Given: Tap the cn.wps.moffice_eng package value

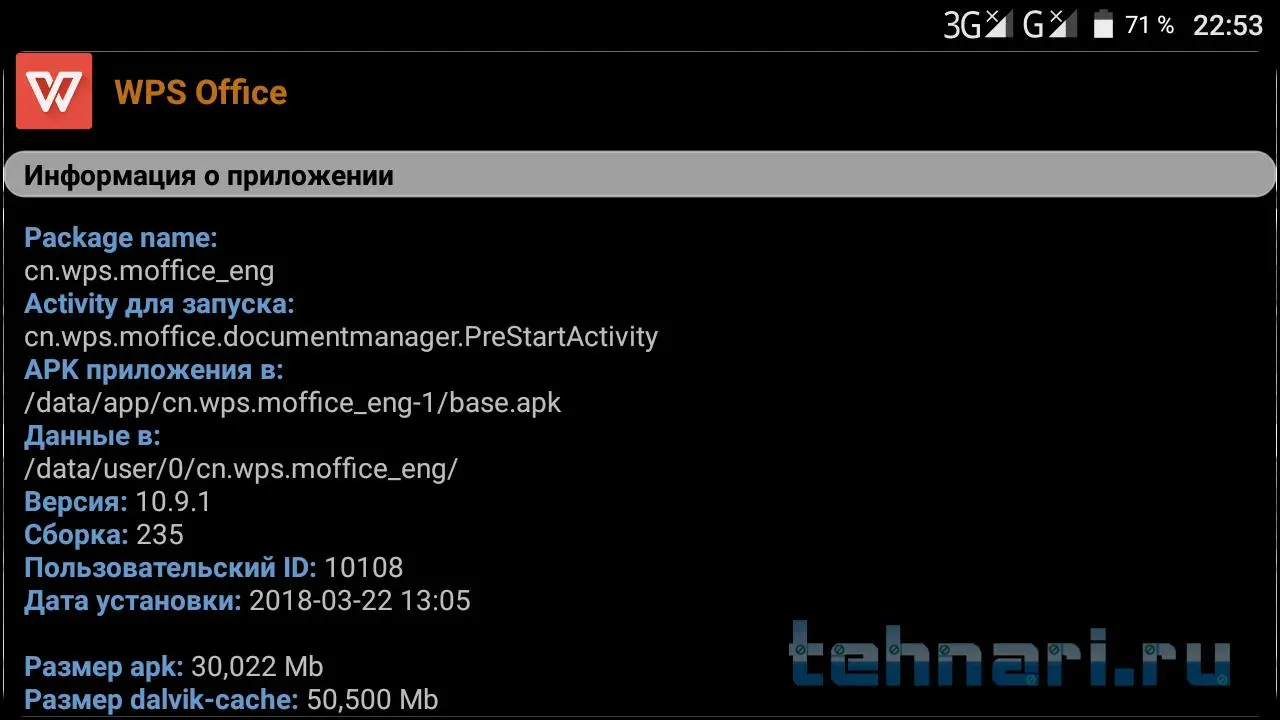Looking at the screenshot, I should click(x=149, y=271).
